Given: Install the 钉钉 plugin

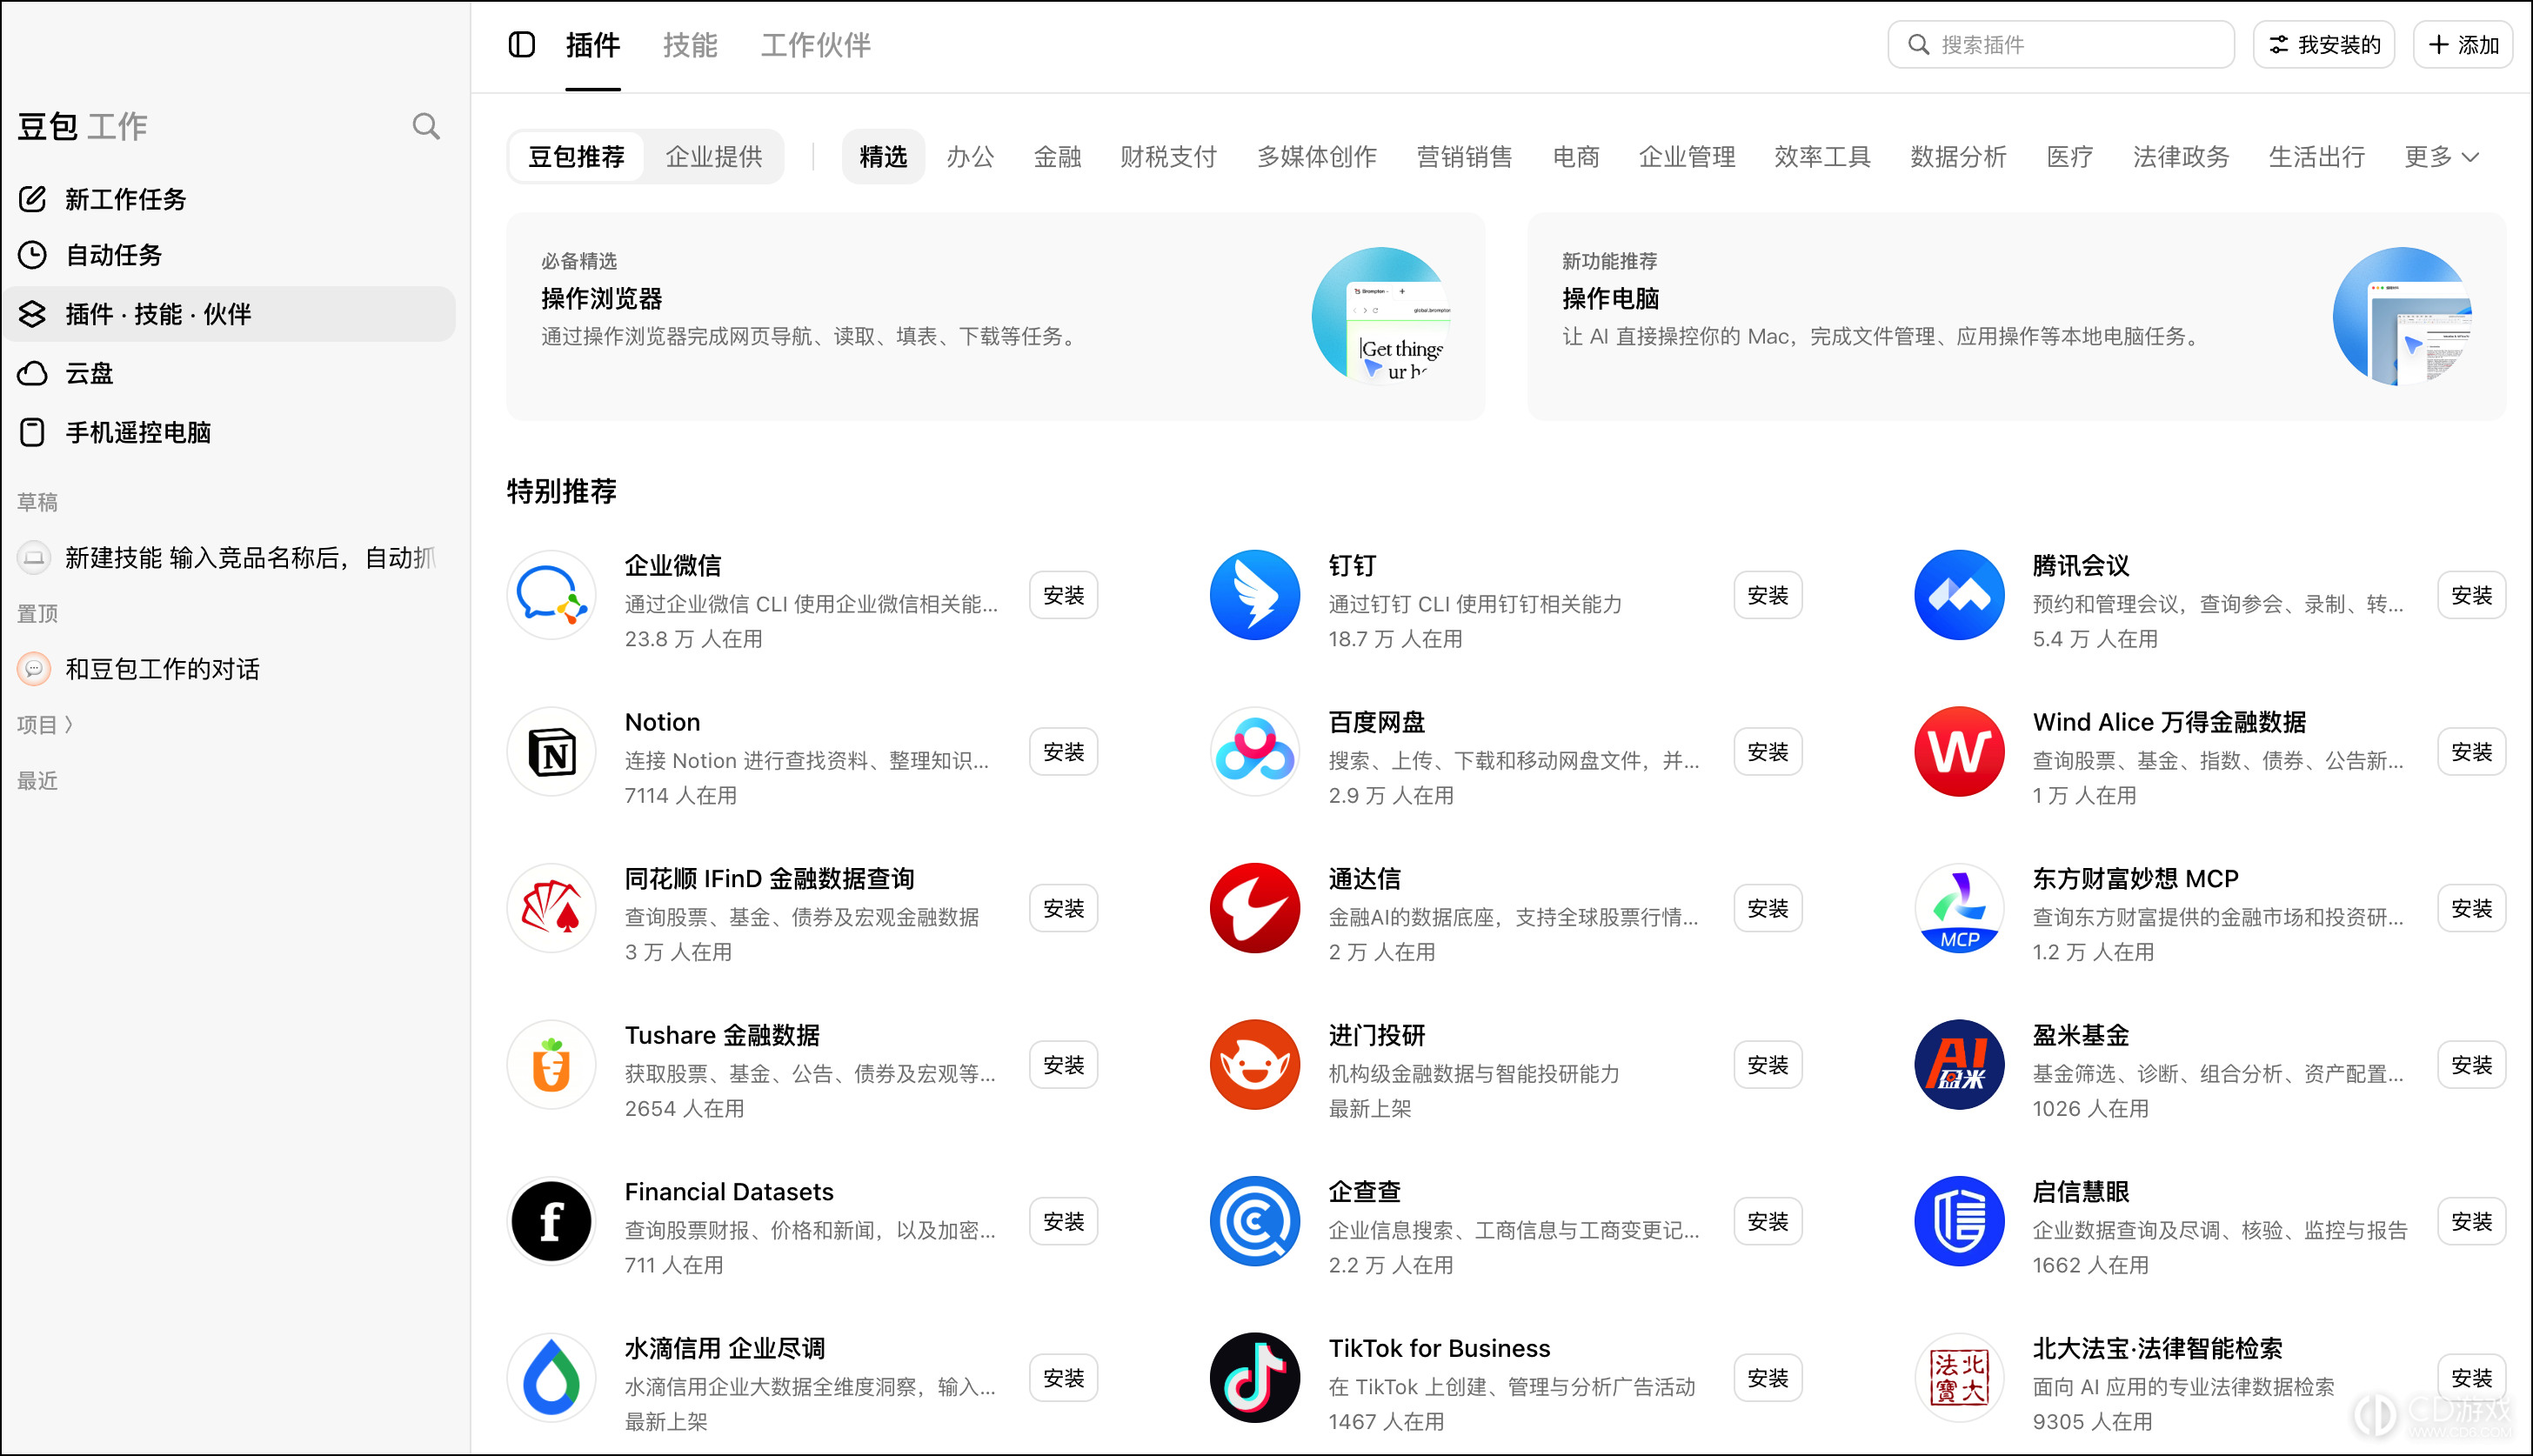Looking at the screenshot, I should pyautogui.click(x=1767, y=595).
